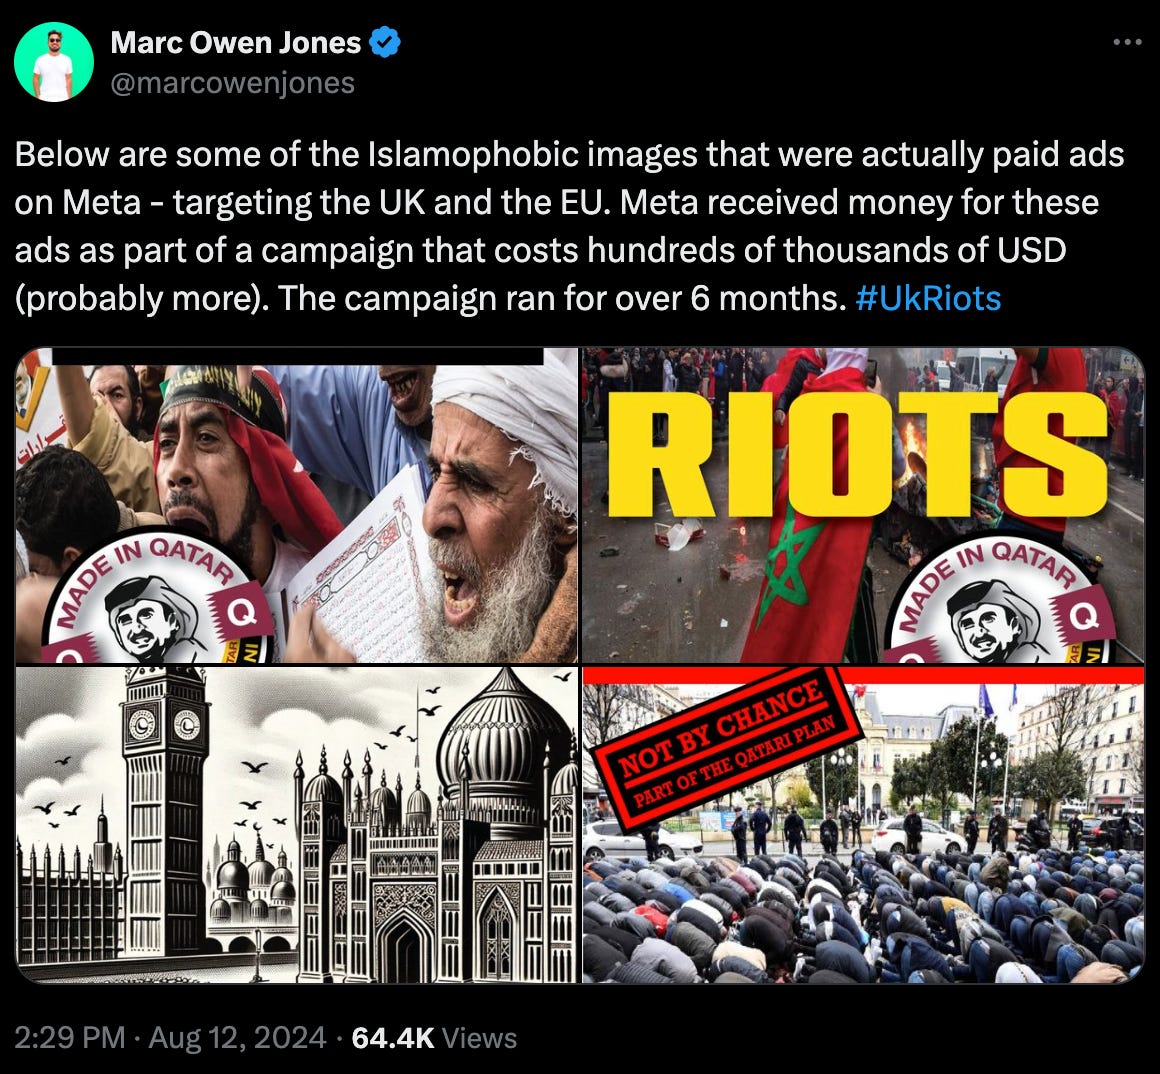Open the street prayer photo
The image size is (1160, 1074).
863,825
